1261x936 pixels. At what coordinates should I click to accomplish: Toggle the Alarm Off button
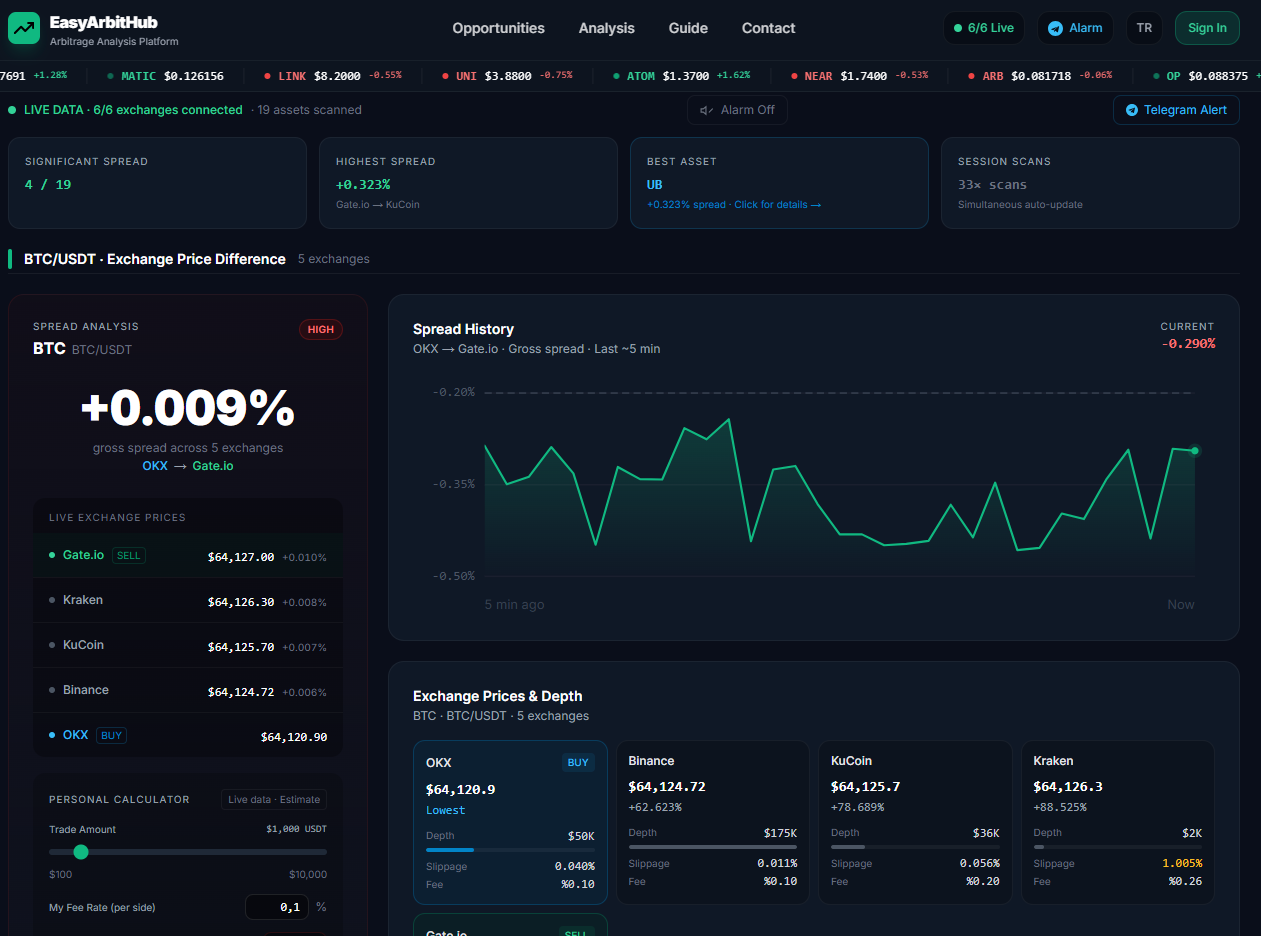tap(737, 110)
